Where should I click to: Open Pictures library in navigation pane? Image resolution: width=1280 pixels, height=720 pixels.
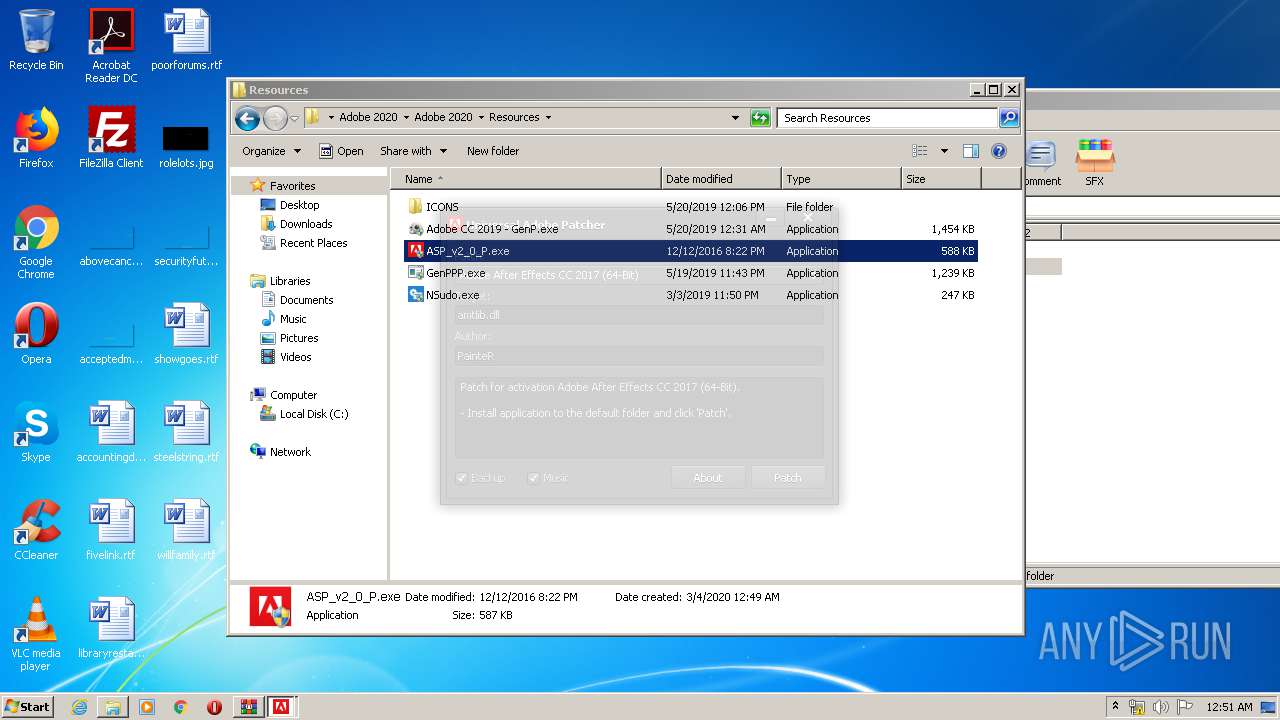[299, 338]
